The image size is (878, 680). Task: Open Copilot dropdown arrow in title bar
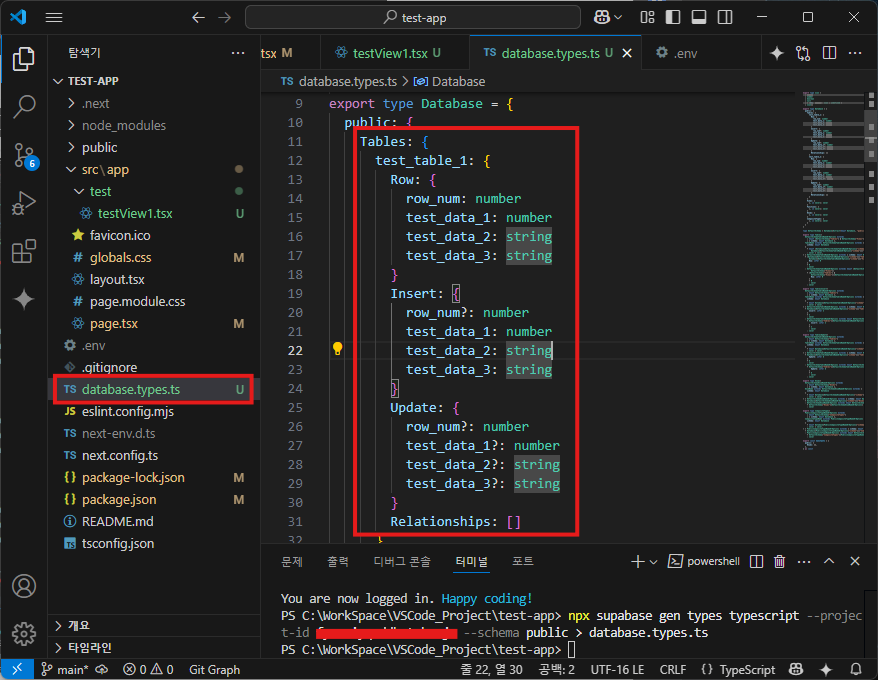pos(618,17)
